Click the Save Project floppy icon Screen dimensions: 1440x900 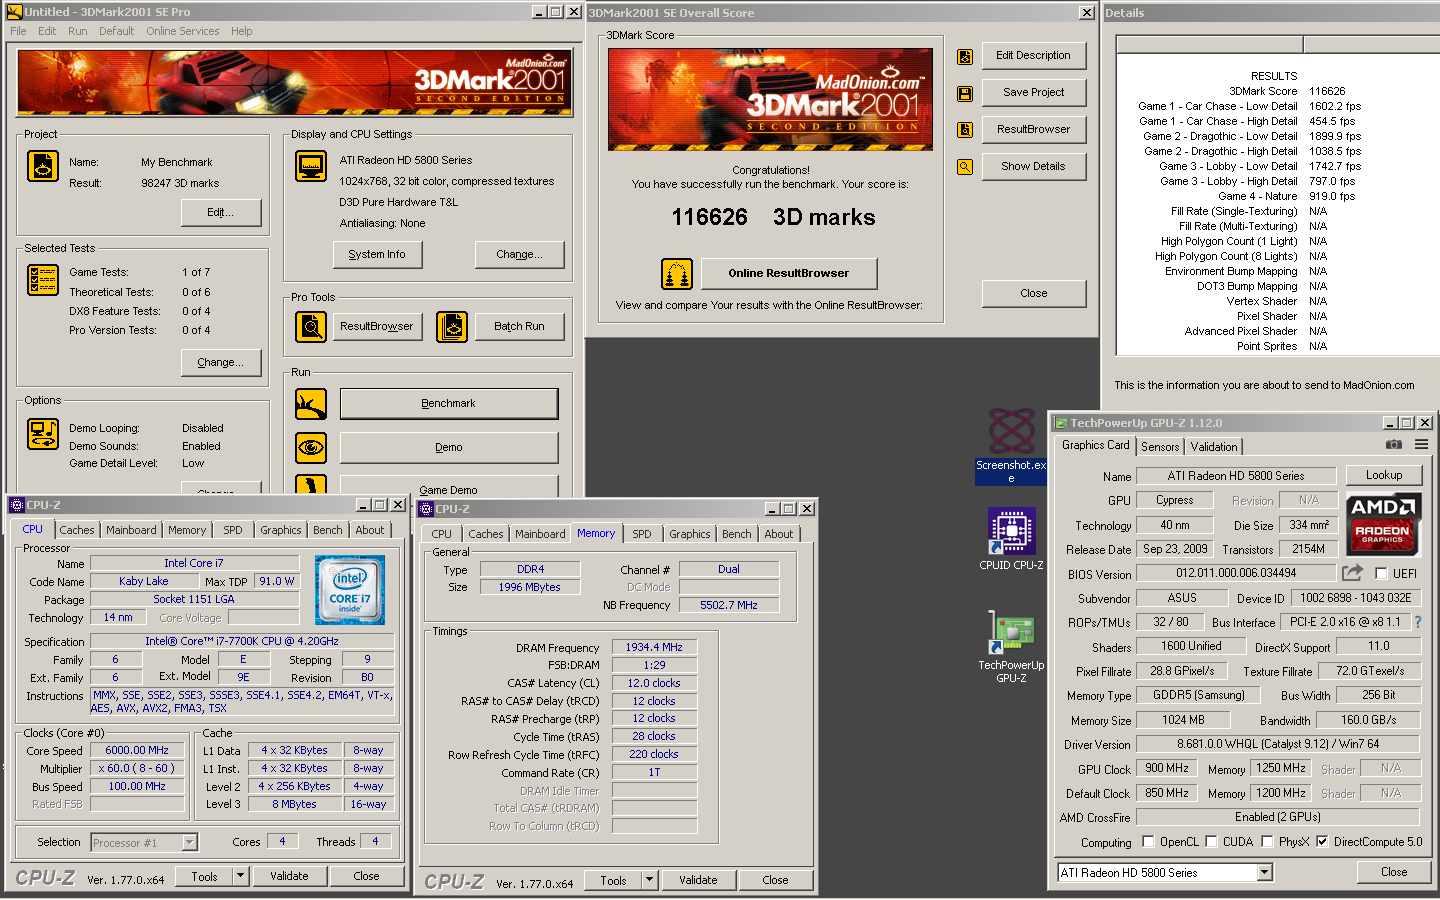pyautogui.click(x=965, y=93)
